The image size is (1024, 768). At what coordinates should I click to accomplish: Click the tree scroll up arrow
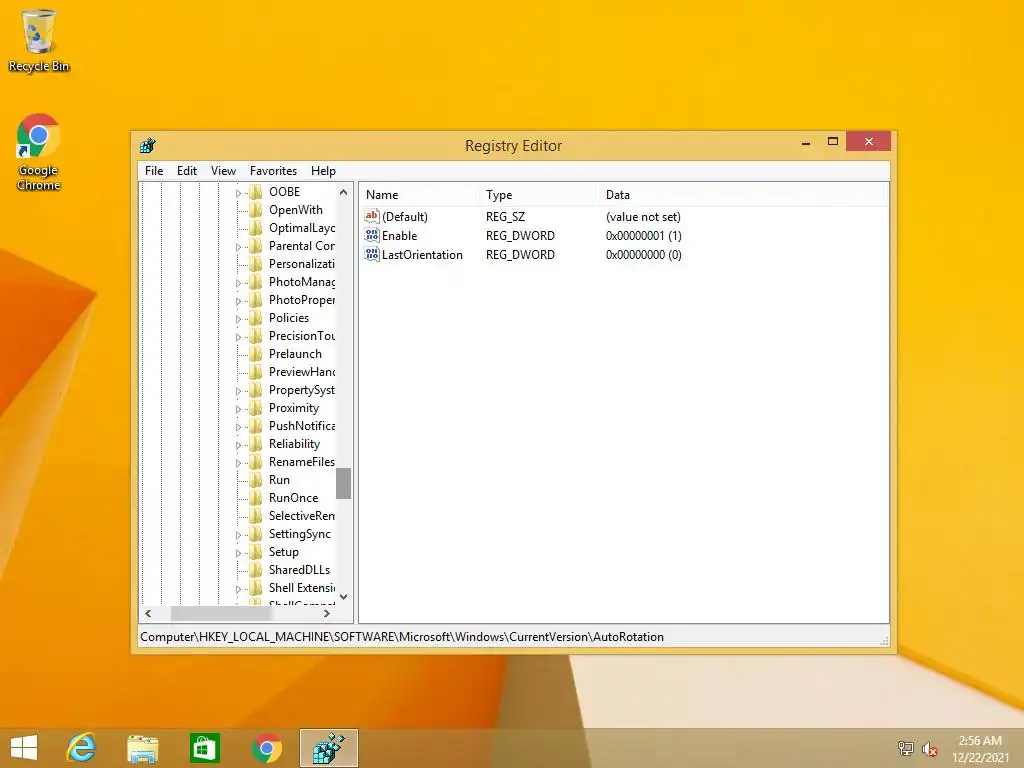tap(344, 192)
